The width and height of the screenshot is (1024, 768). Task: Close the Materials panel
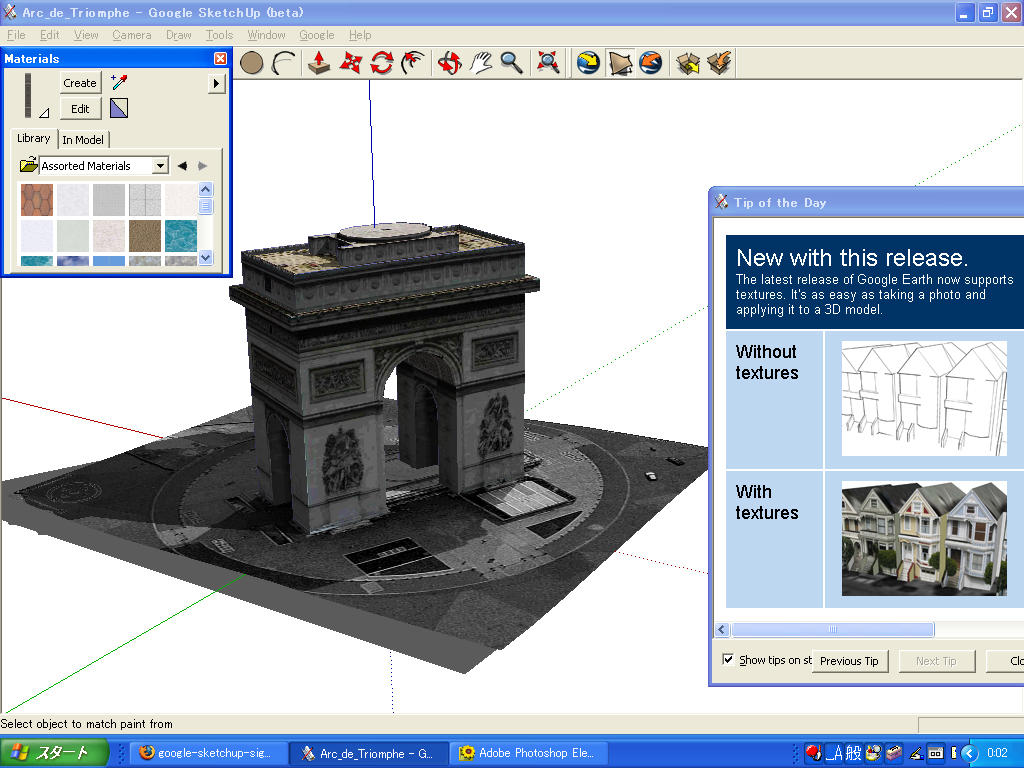point(221,59)
